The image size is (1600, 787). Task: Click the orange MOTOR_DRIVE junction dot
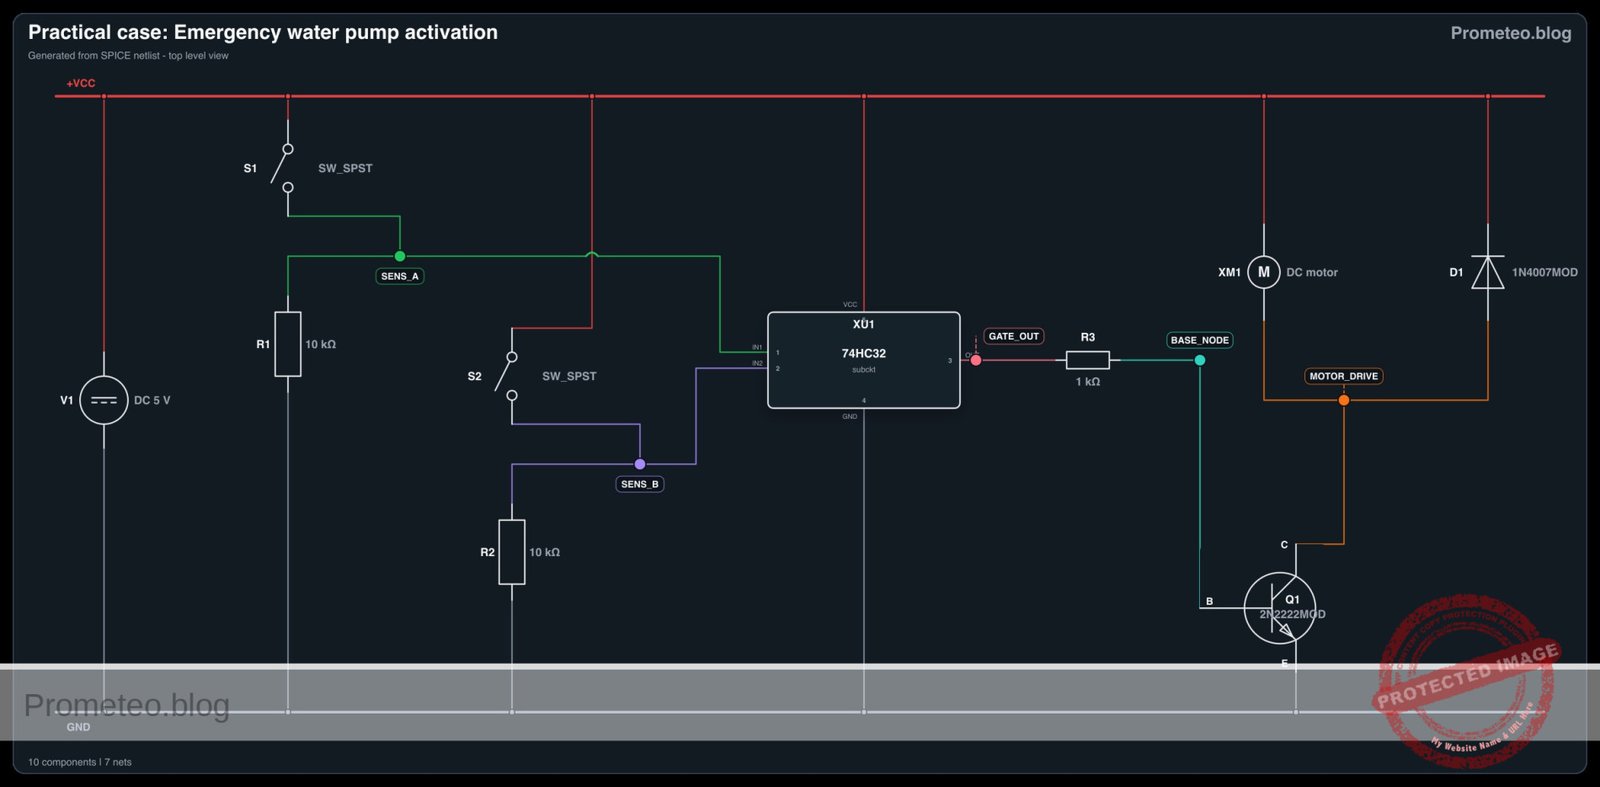point(1344,400)
